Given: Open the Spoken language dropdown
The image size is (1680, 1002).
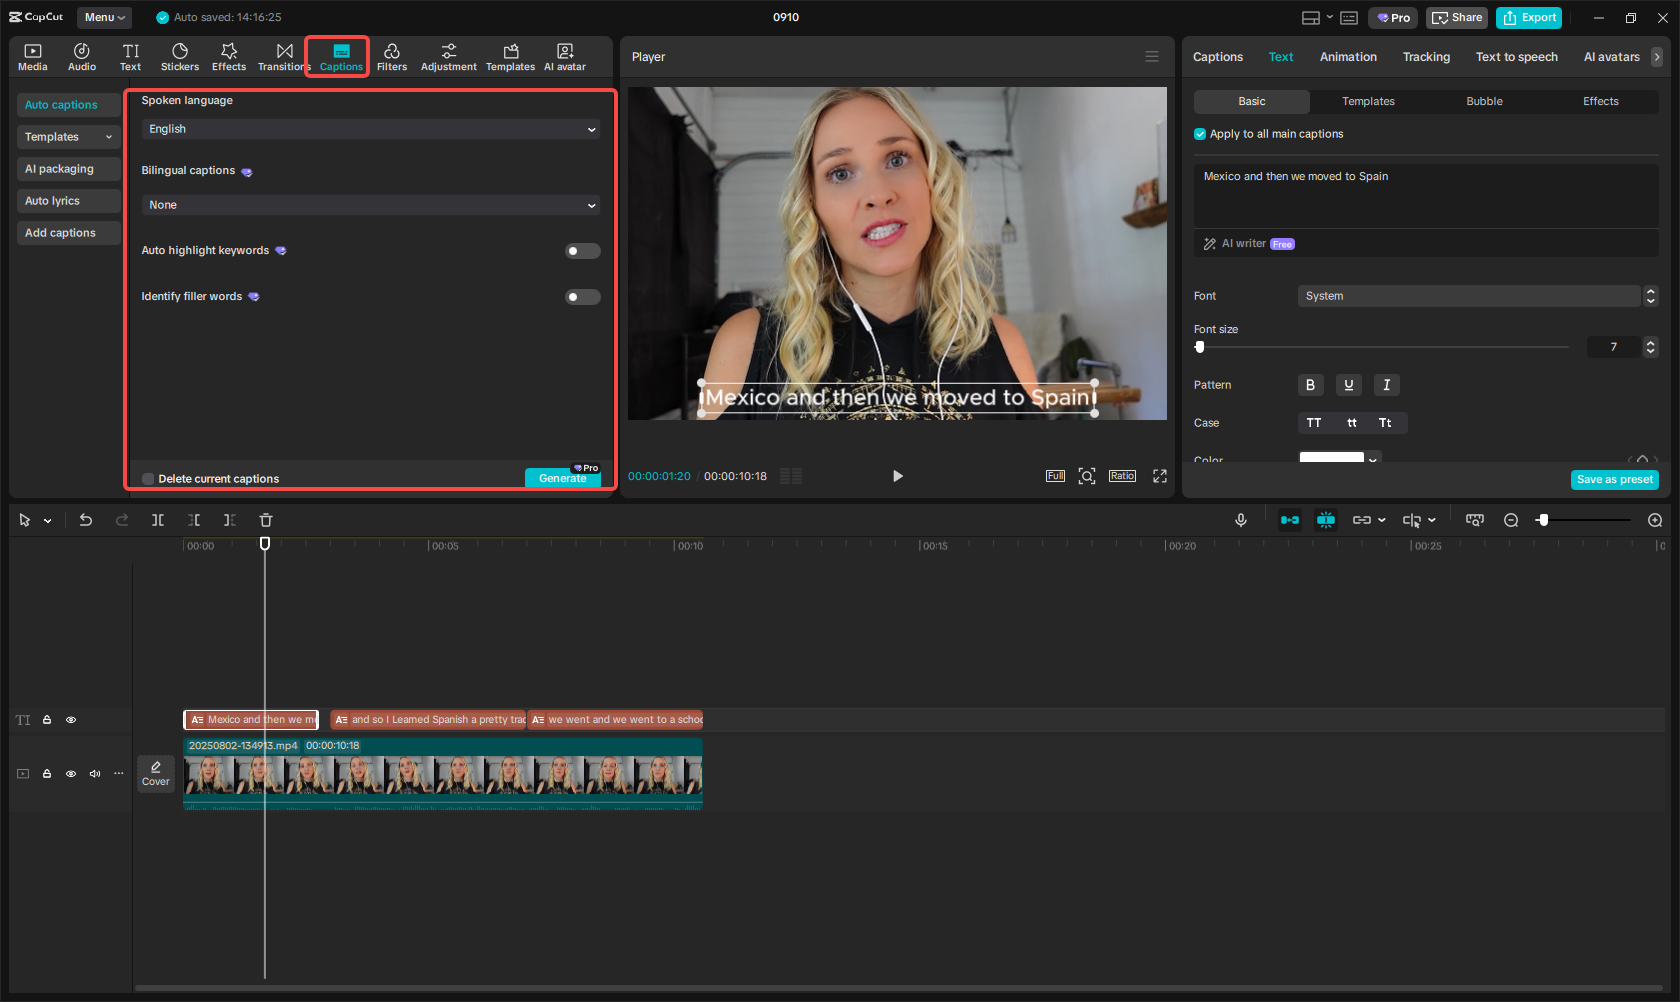Looking at the screenshot, I should click(x=370, y=129).
